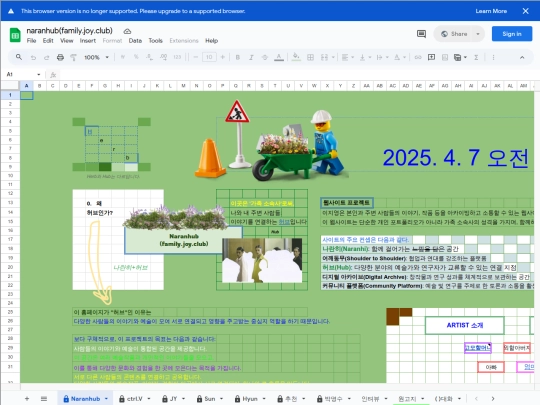
Task: Toggle bold formatting
Action: (x=238, y=57)
